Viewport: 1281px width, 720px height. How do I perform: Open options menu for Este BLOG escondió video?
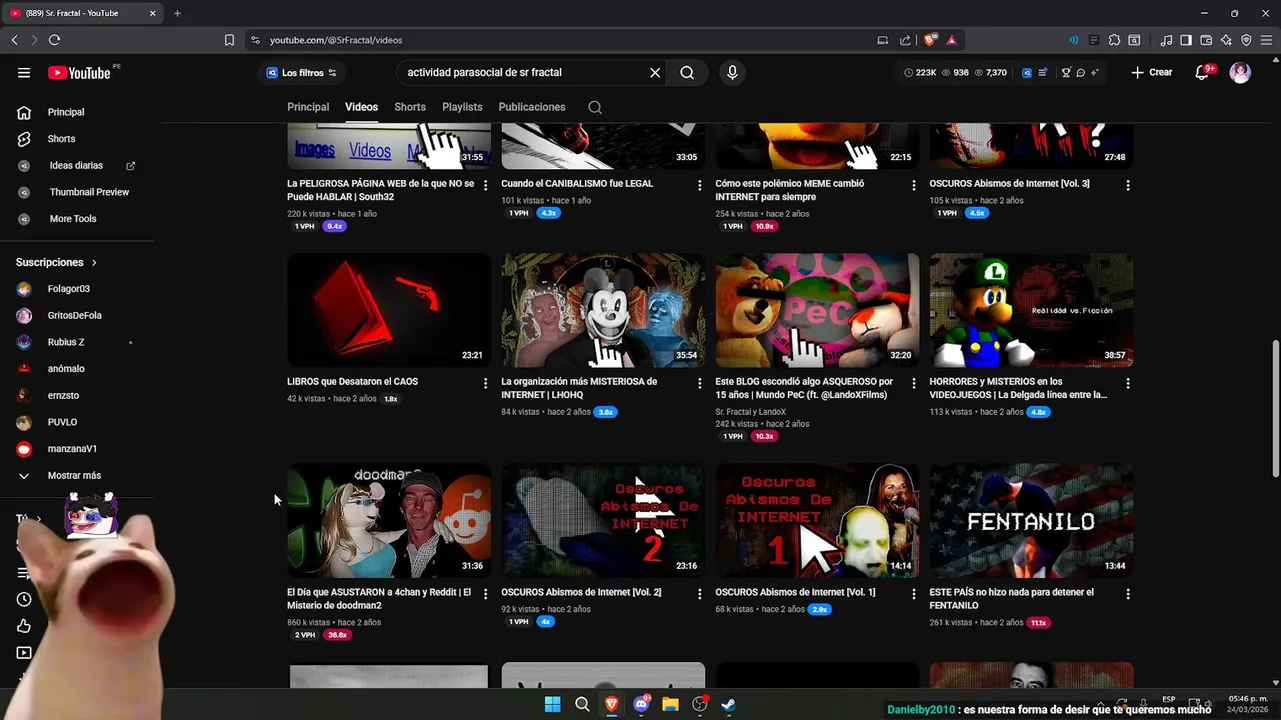(913, 383)
